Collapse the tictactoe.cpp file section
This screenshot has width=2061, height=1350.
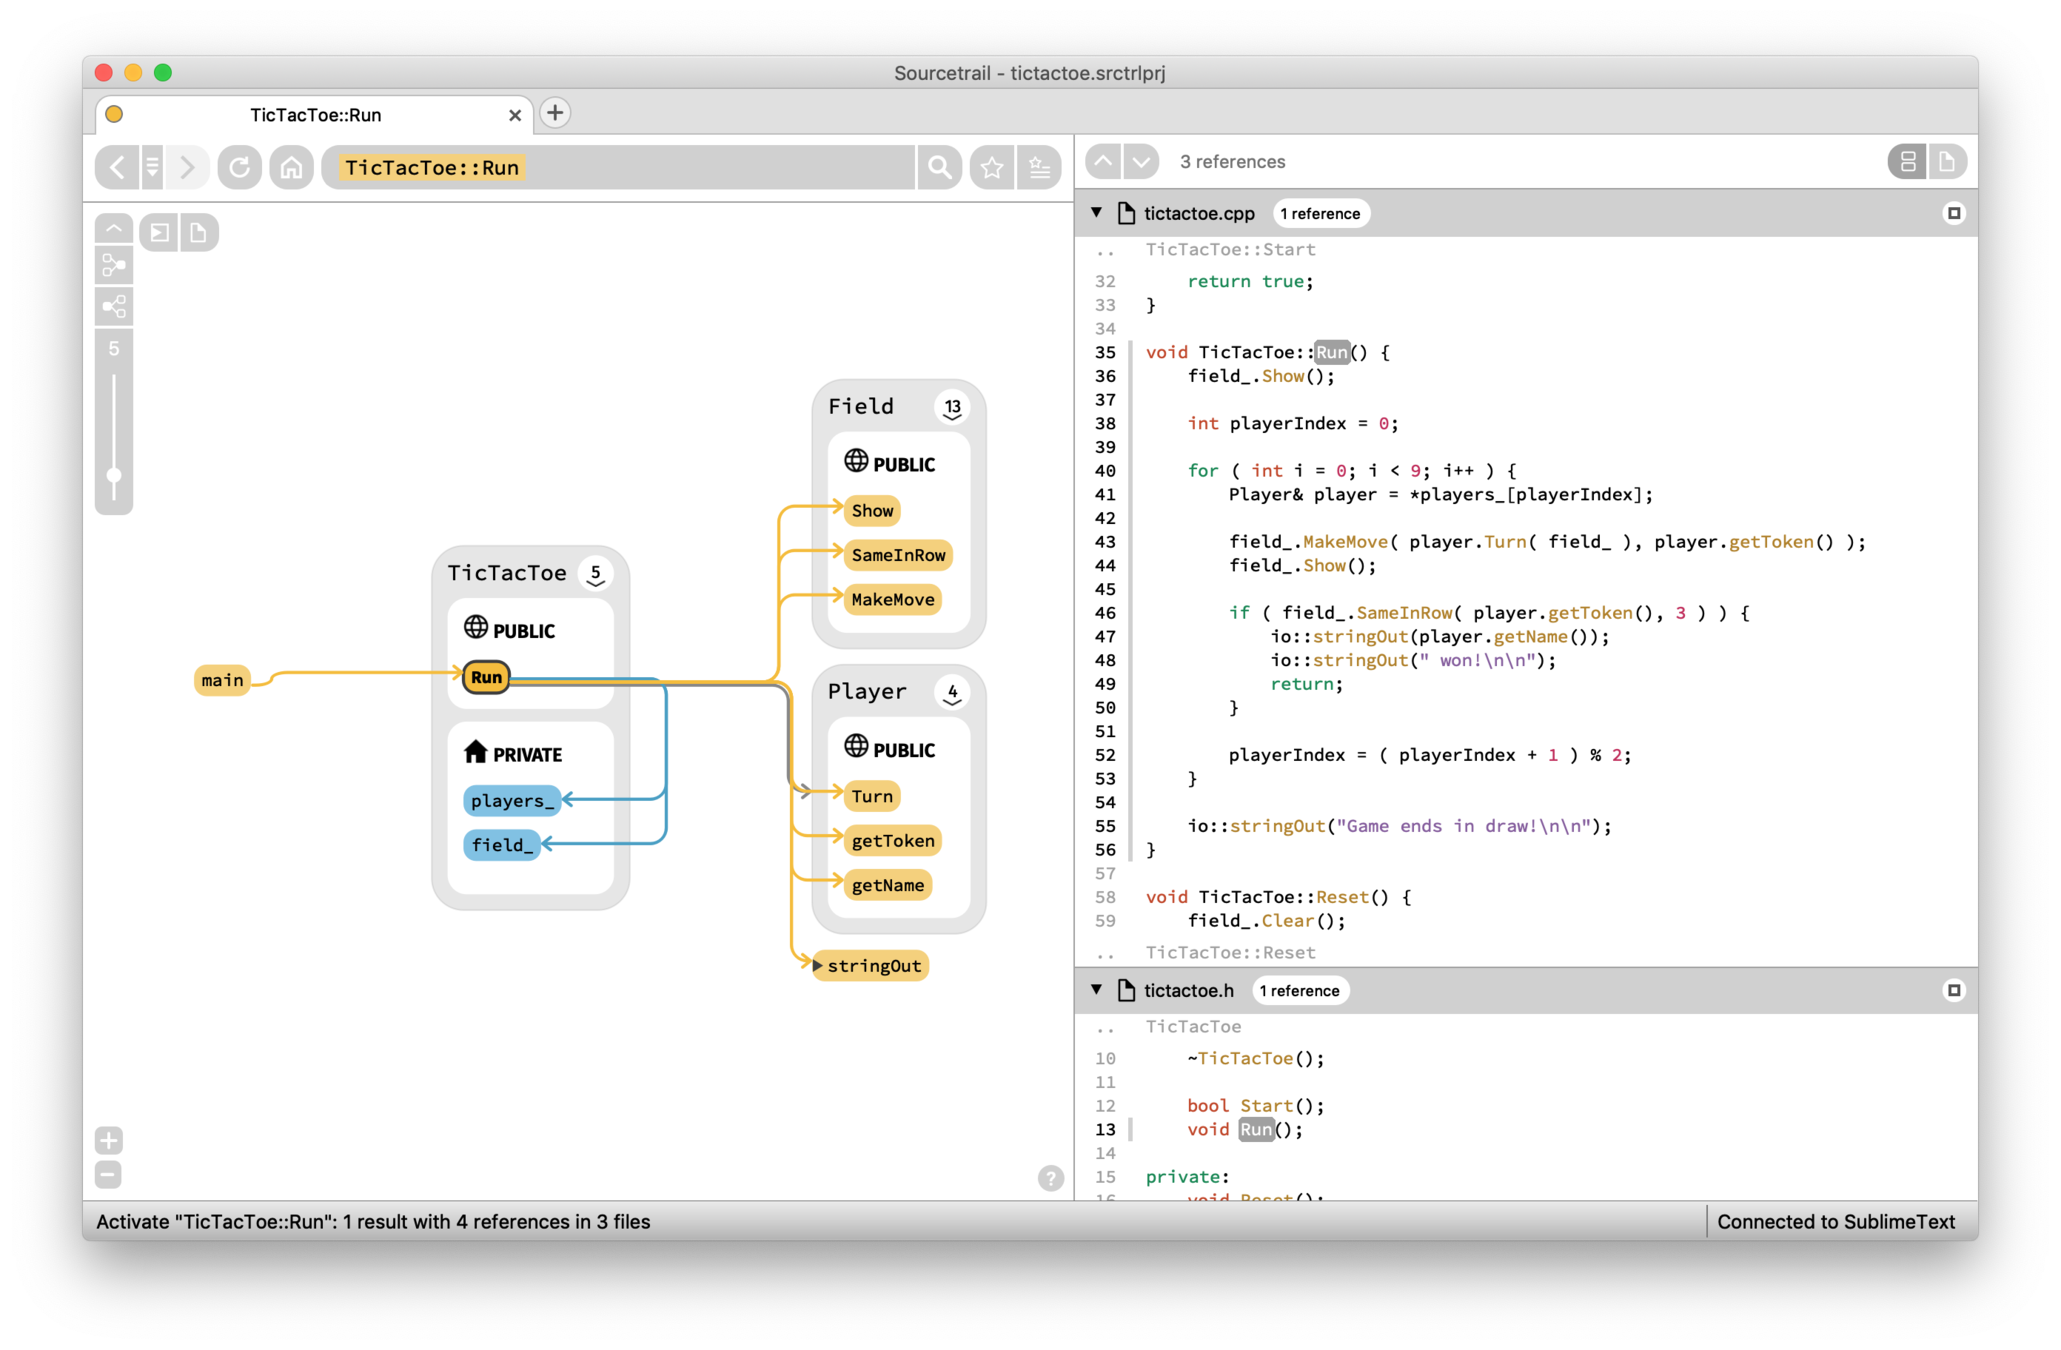tap(1097, 213)
